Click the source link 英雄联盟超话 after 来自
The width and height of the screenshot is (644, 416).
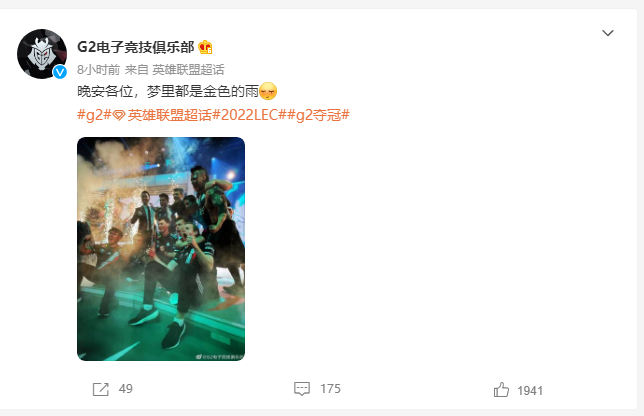coord(188,70)
